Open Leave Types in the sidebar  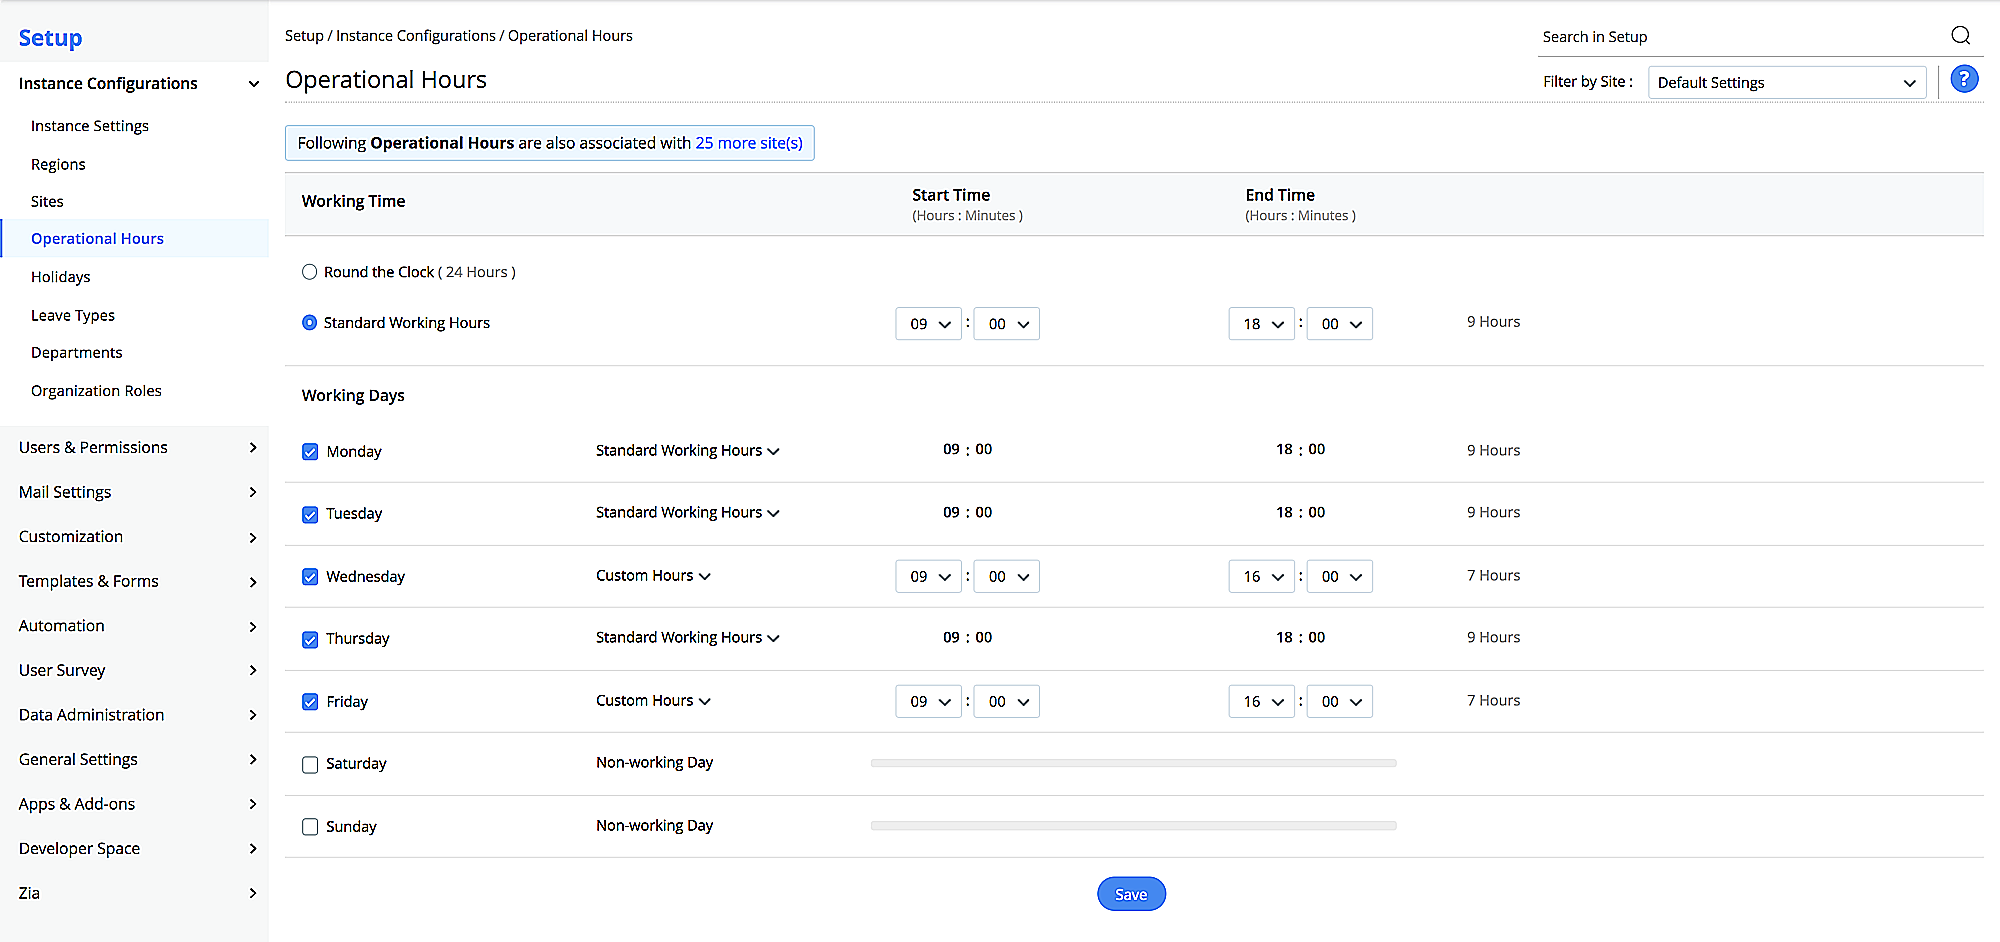click(73, 316)
